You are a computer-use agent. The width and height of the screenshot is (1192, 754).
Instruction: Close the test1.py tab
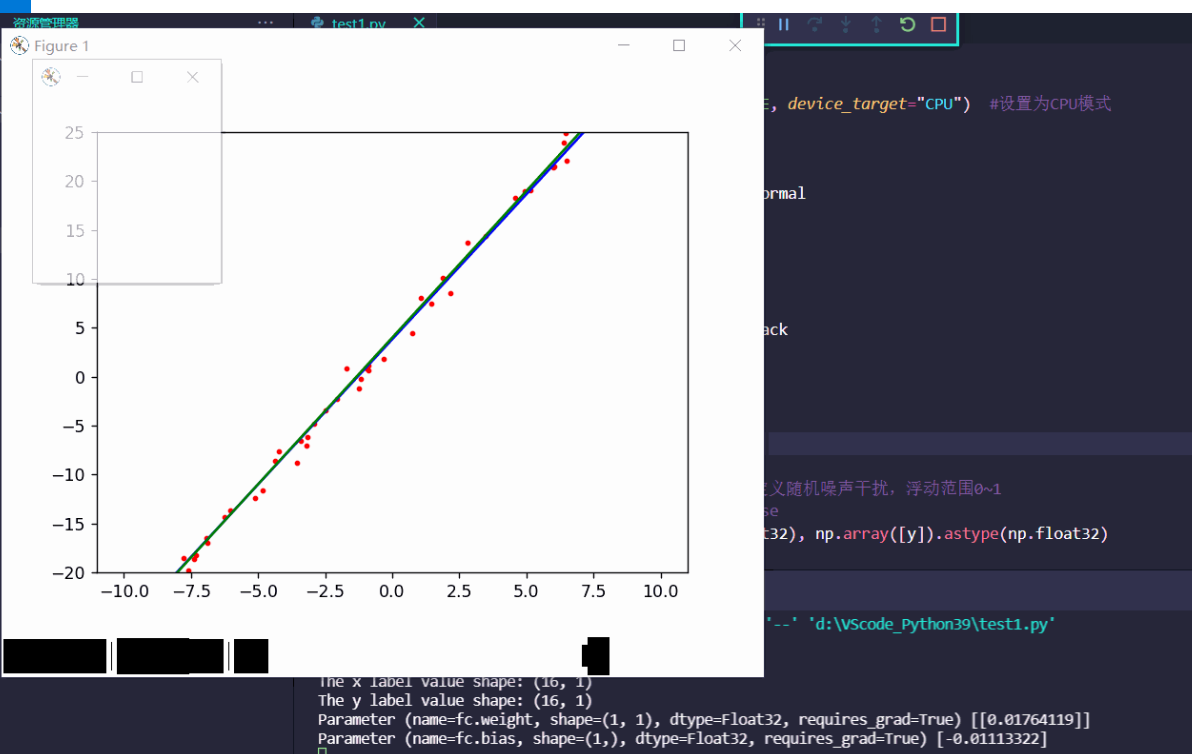click(x=419, y=23)
